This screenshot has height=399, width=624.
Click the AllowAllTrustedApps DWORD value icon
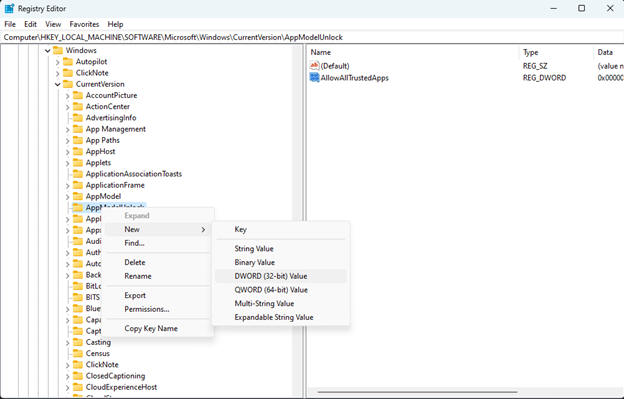coord(314,78)
